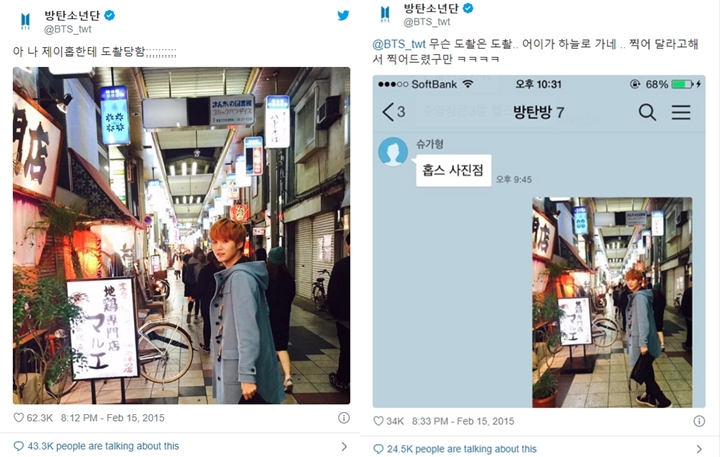Click reply bubble icon beside 43.3K people

click(18, 446)
